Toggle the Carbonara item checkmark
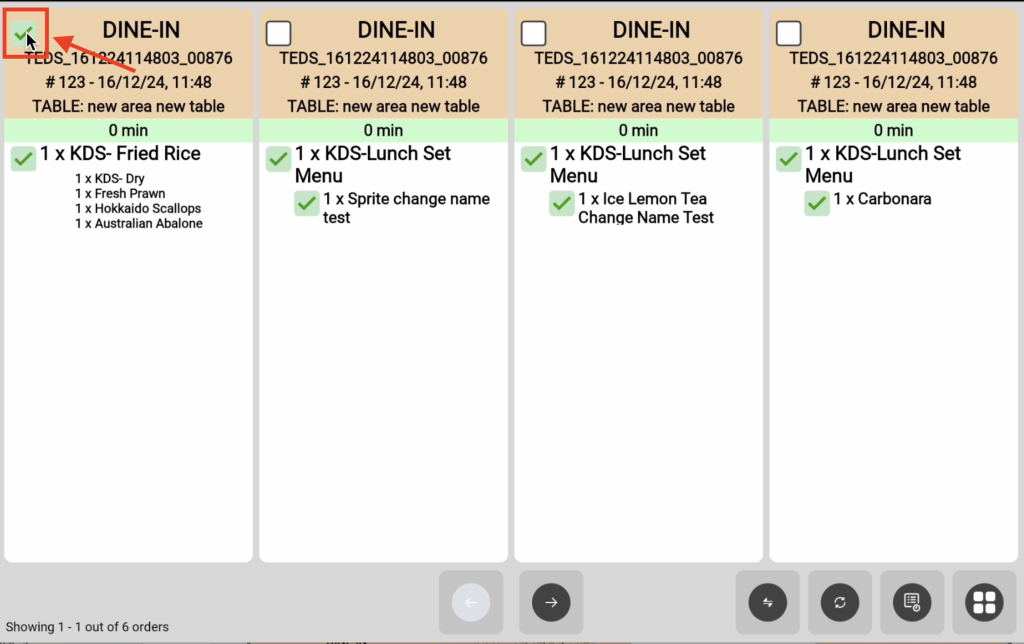The height and width of the screenshot is (644, 1024). click(816, 203)
